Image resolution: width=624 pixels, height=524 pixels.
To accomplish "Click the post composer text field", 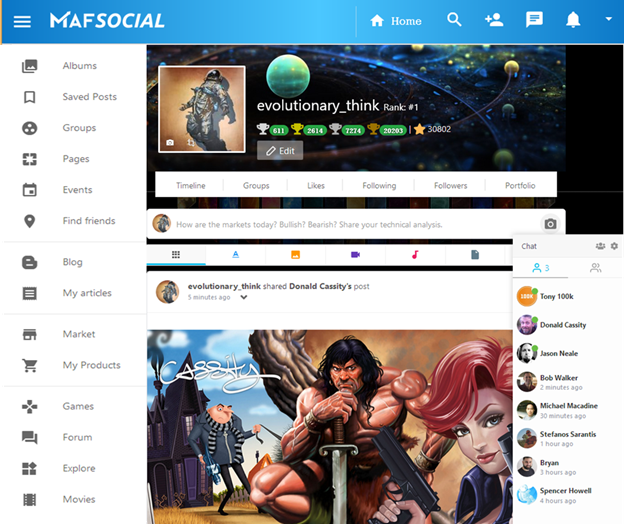I will (309, 225).
